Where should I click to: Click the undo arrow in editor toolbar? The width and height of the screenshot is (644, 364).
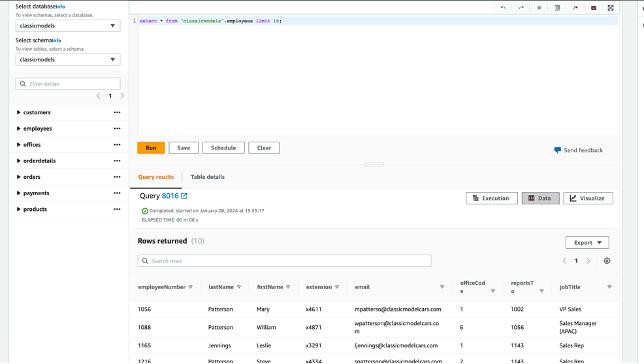pyautogui.click(x=503, y=8)
